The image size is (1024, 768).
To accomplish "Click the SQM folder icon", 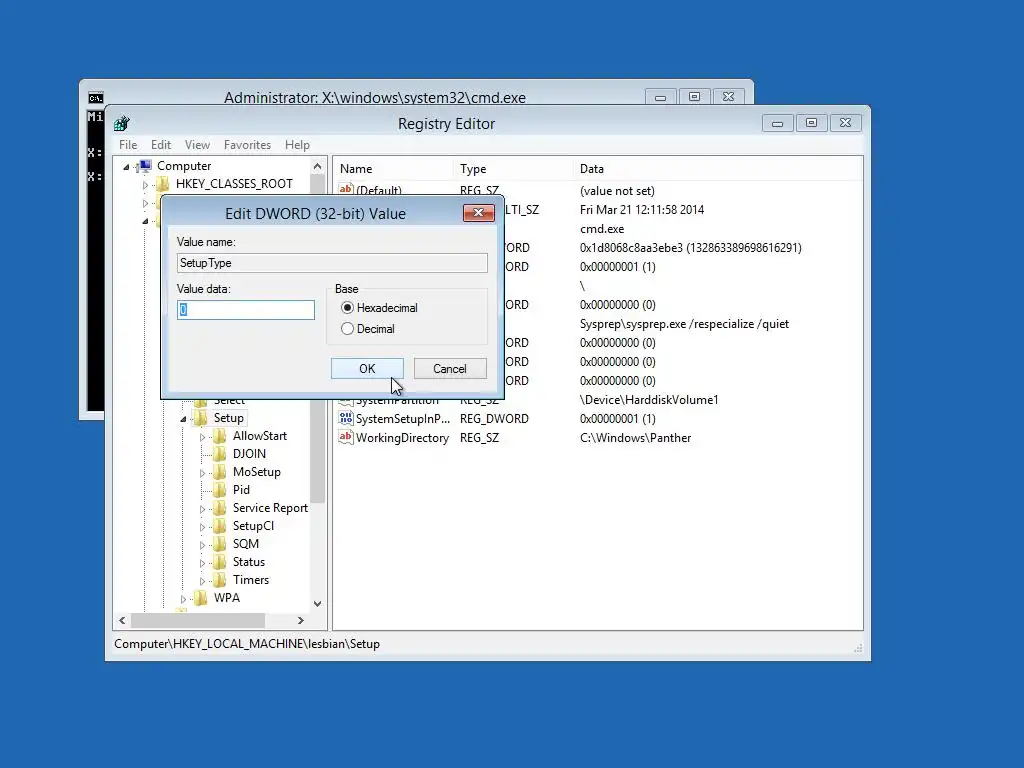I will 220,544.
